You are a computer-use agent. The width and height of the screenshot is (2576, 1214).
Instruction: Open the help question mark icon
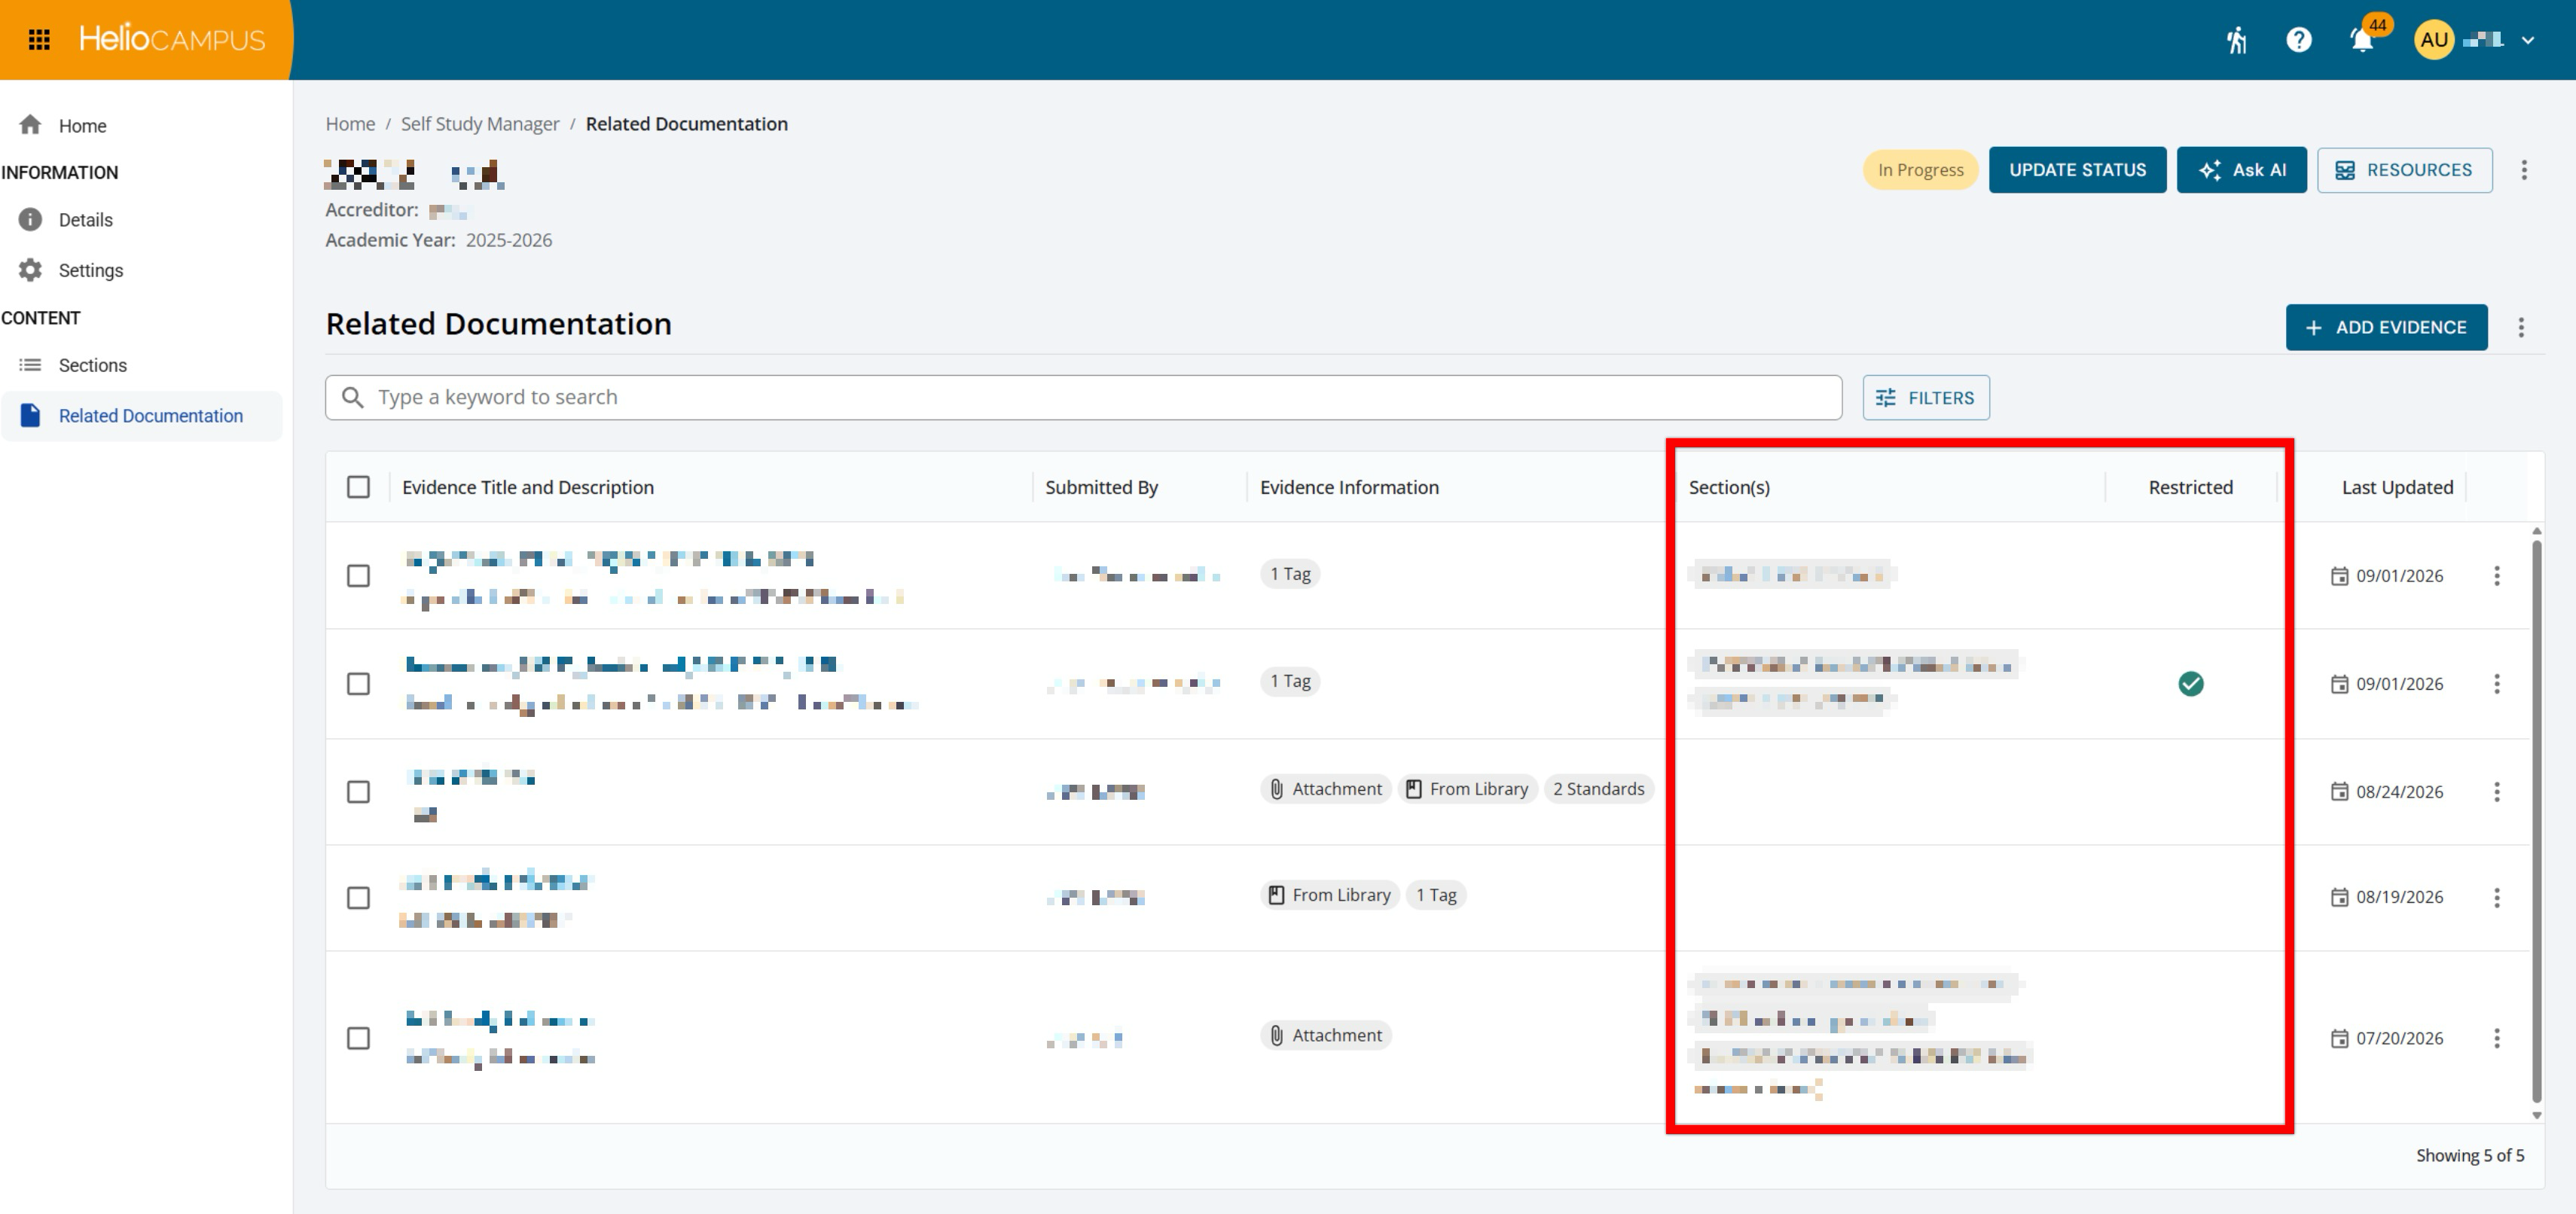(x=2299, y=40)
